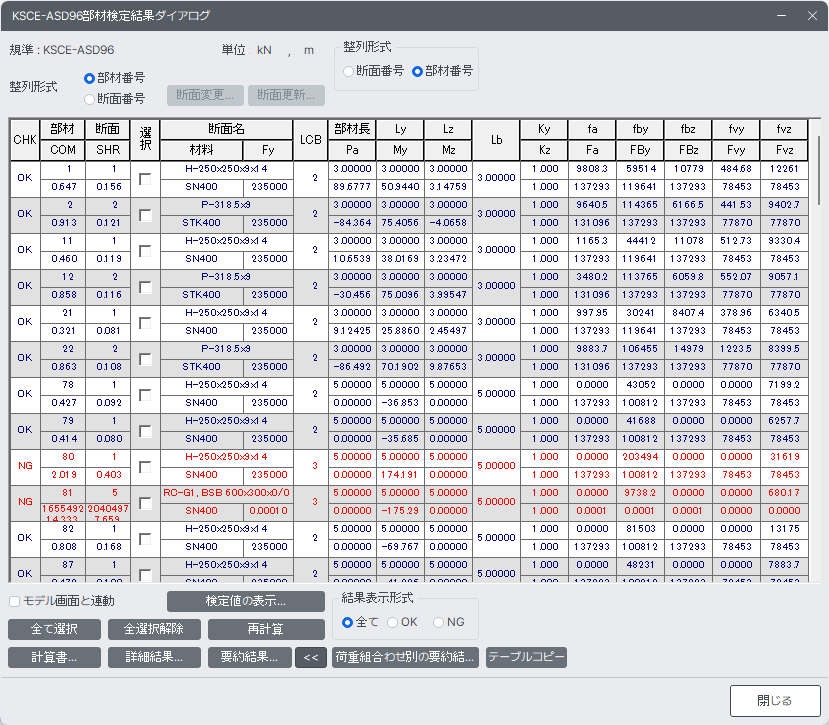Click section name RC-G1, BSB 600x300x0/0

[x=226, y=493]
